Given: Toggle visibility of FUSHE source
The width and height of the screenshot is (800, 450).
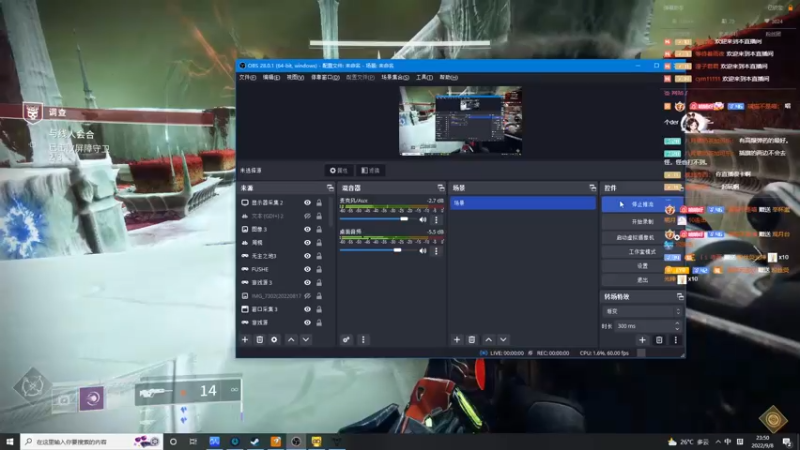Looking at the screenshot, I should coord(307,269).
